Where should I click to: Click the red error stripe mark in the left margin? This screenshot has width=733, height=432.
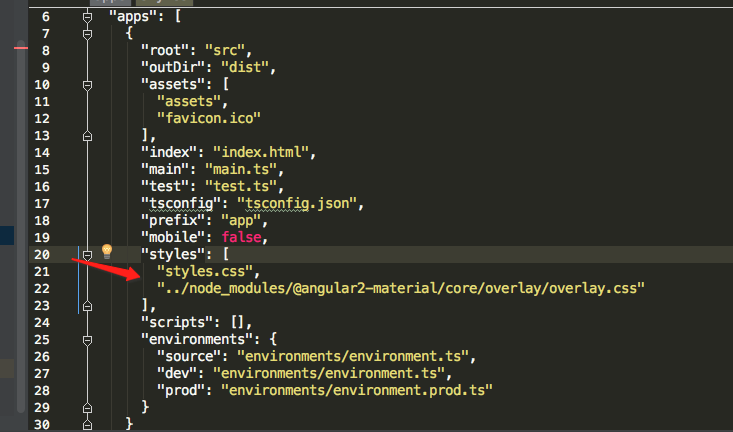[21, 48]
